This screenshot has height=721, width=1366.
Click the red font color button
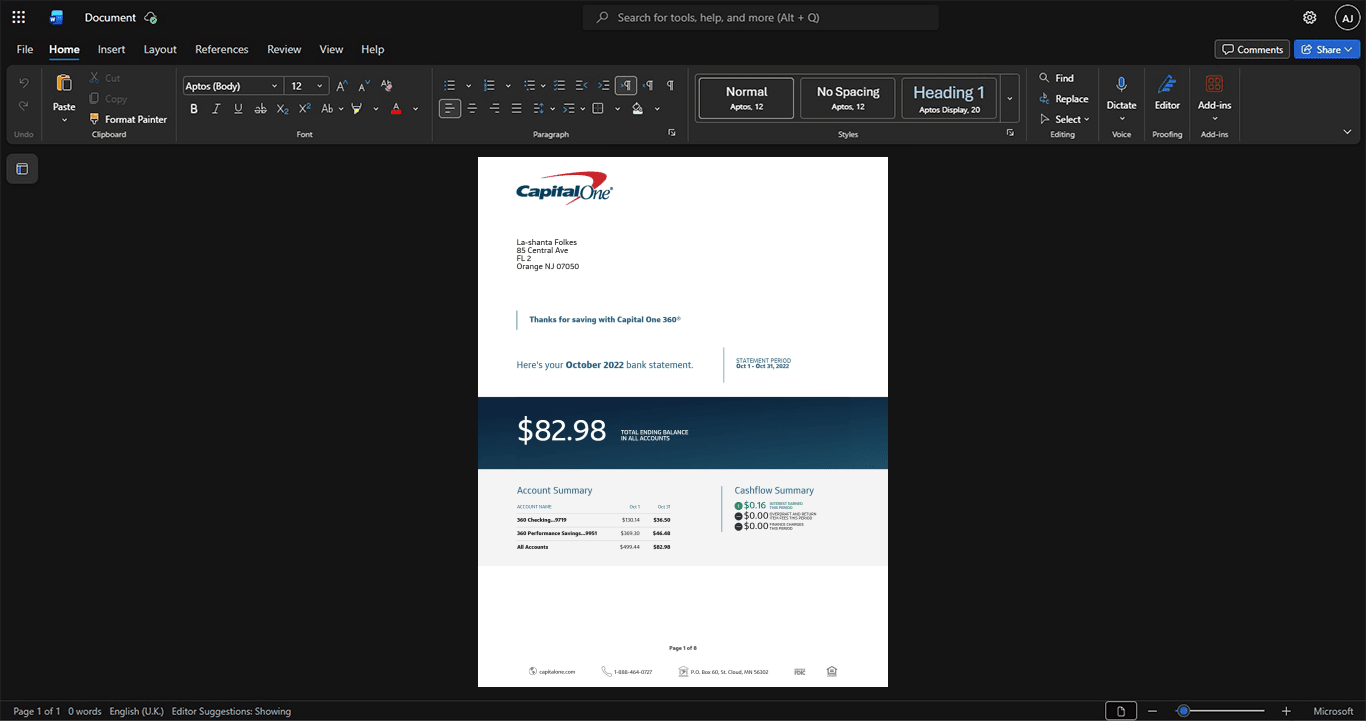(x=396, y=109)
